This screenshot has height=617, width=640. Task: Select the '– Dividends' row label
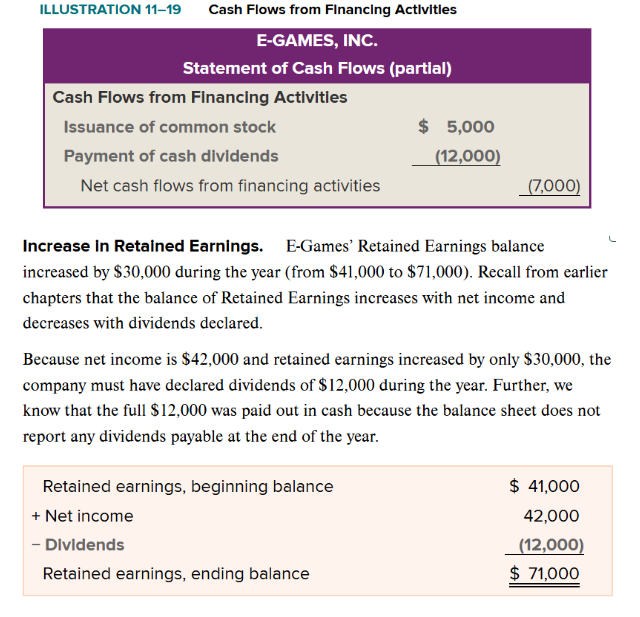point(78,545)
